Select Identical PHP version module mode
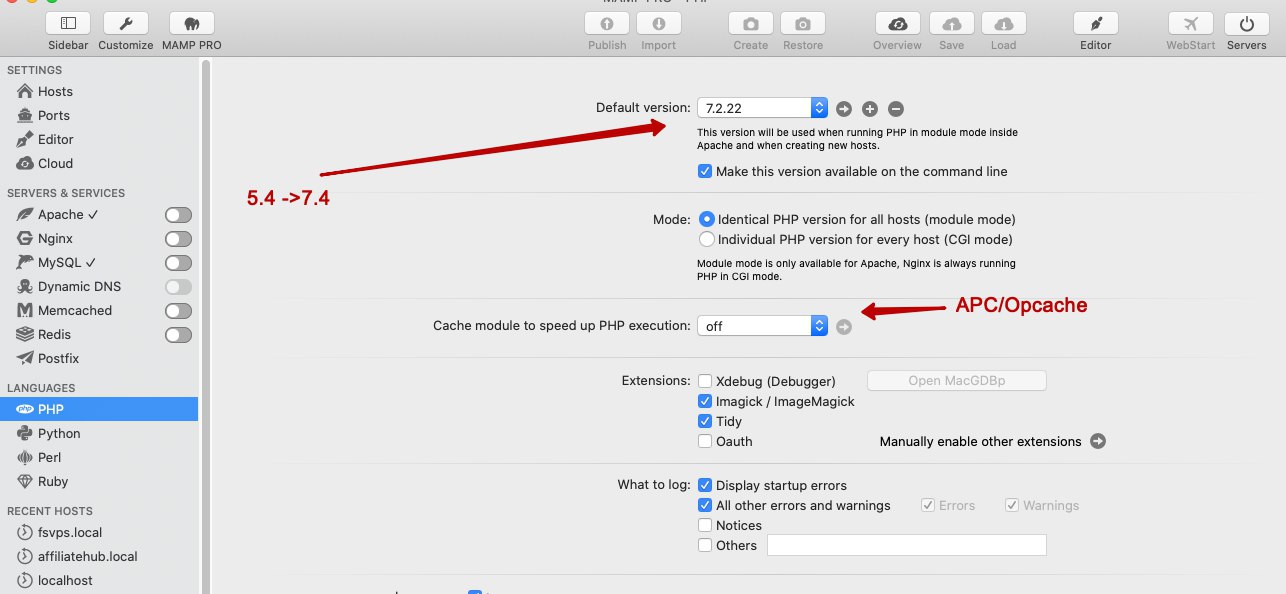 point(707,219)
